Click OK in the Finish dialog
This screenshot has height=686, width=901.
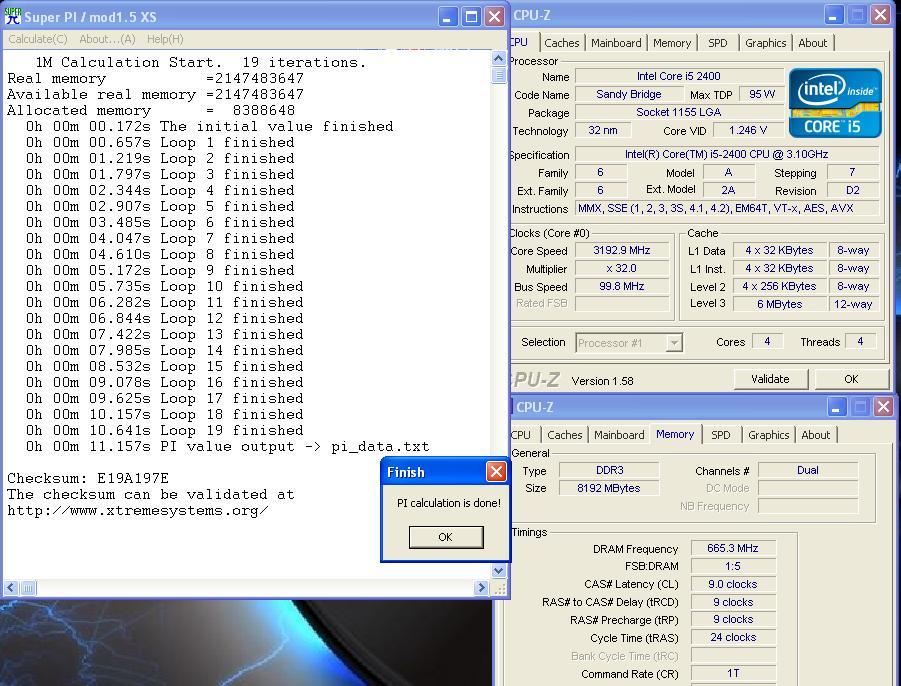click(x=446, y=537)
